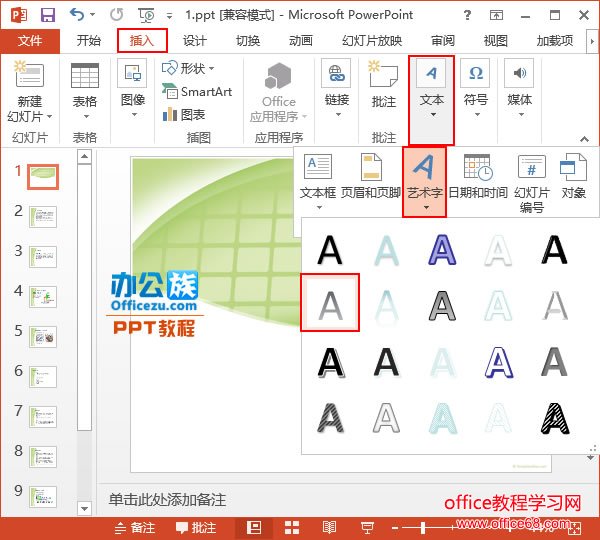Toggle 备注 notes pane in status bar

(x=135, y=528)
